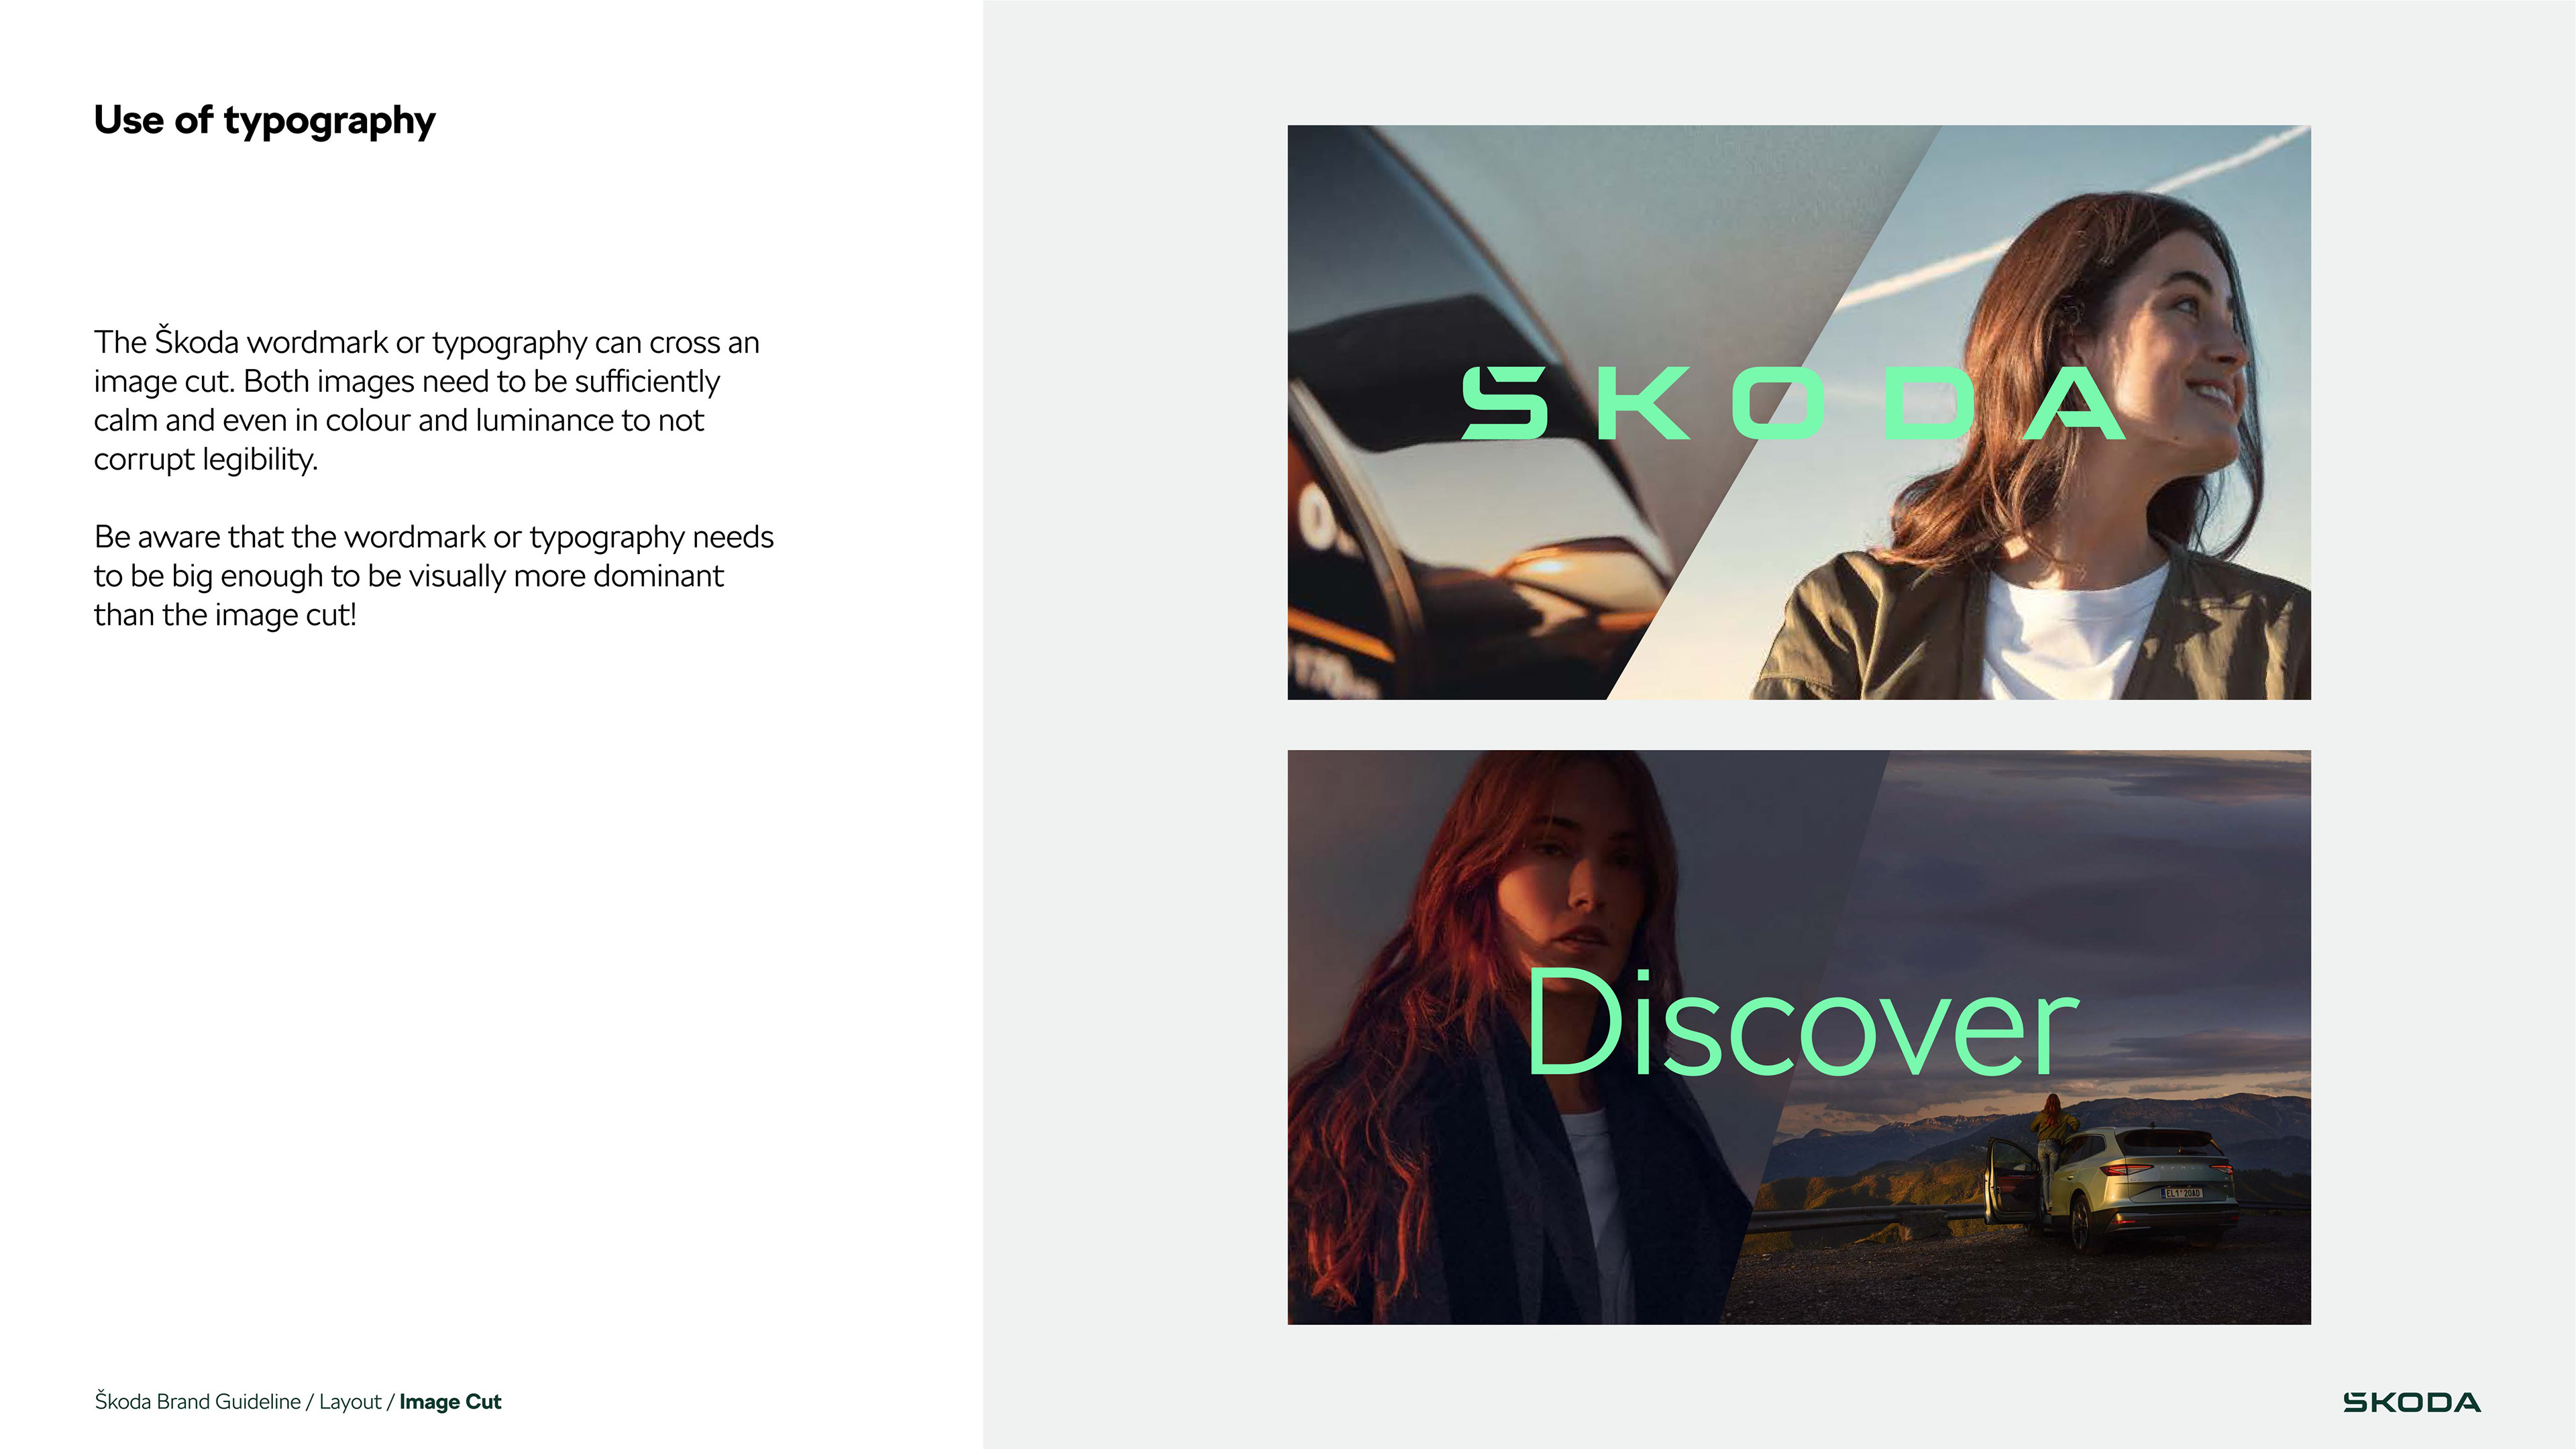
Task: Select the 'Use of typography' heading
Action: tap(264, 121)
